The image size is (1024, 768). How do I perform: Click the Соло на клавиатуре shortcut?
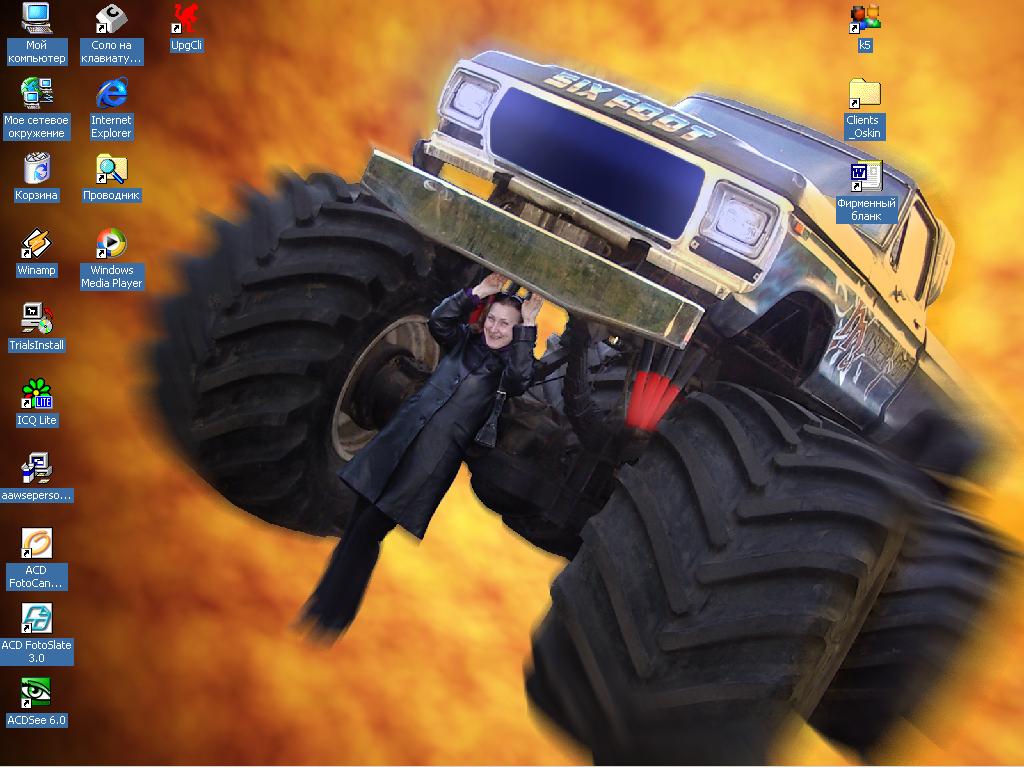[111, 18]
